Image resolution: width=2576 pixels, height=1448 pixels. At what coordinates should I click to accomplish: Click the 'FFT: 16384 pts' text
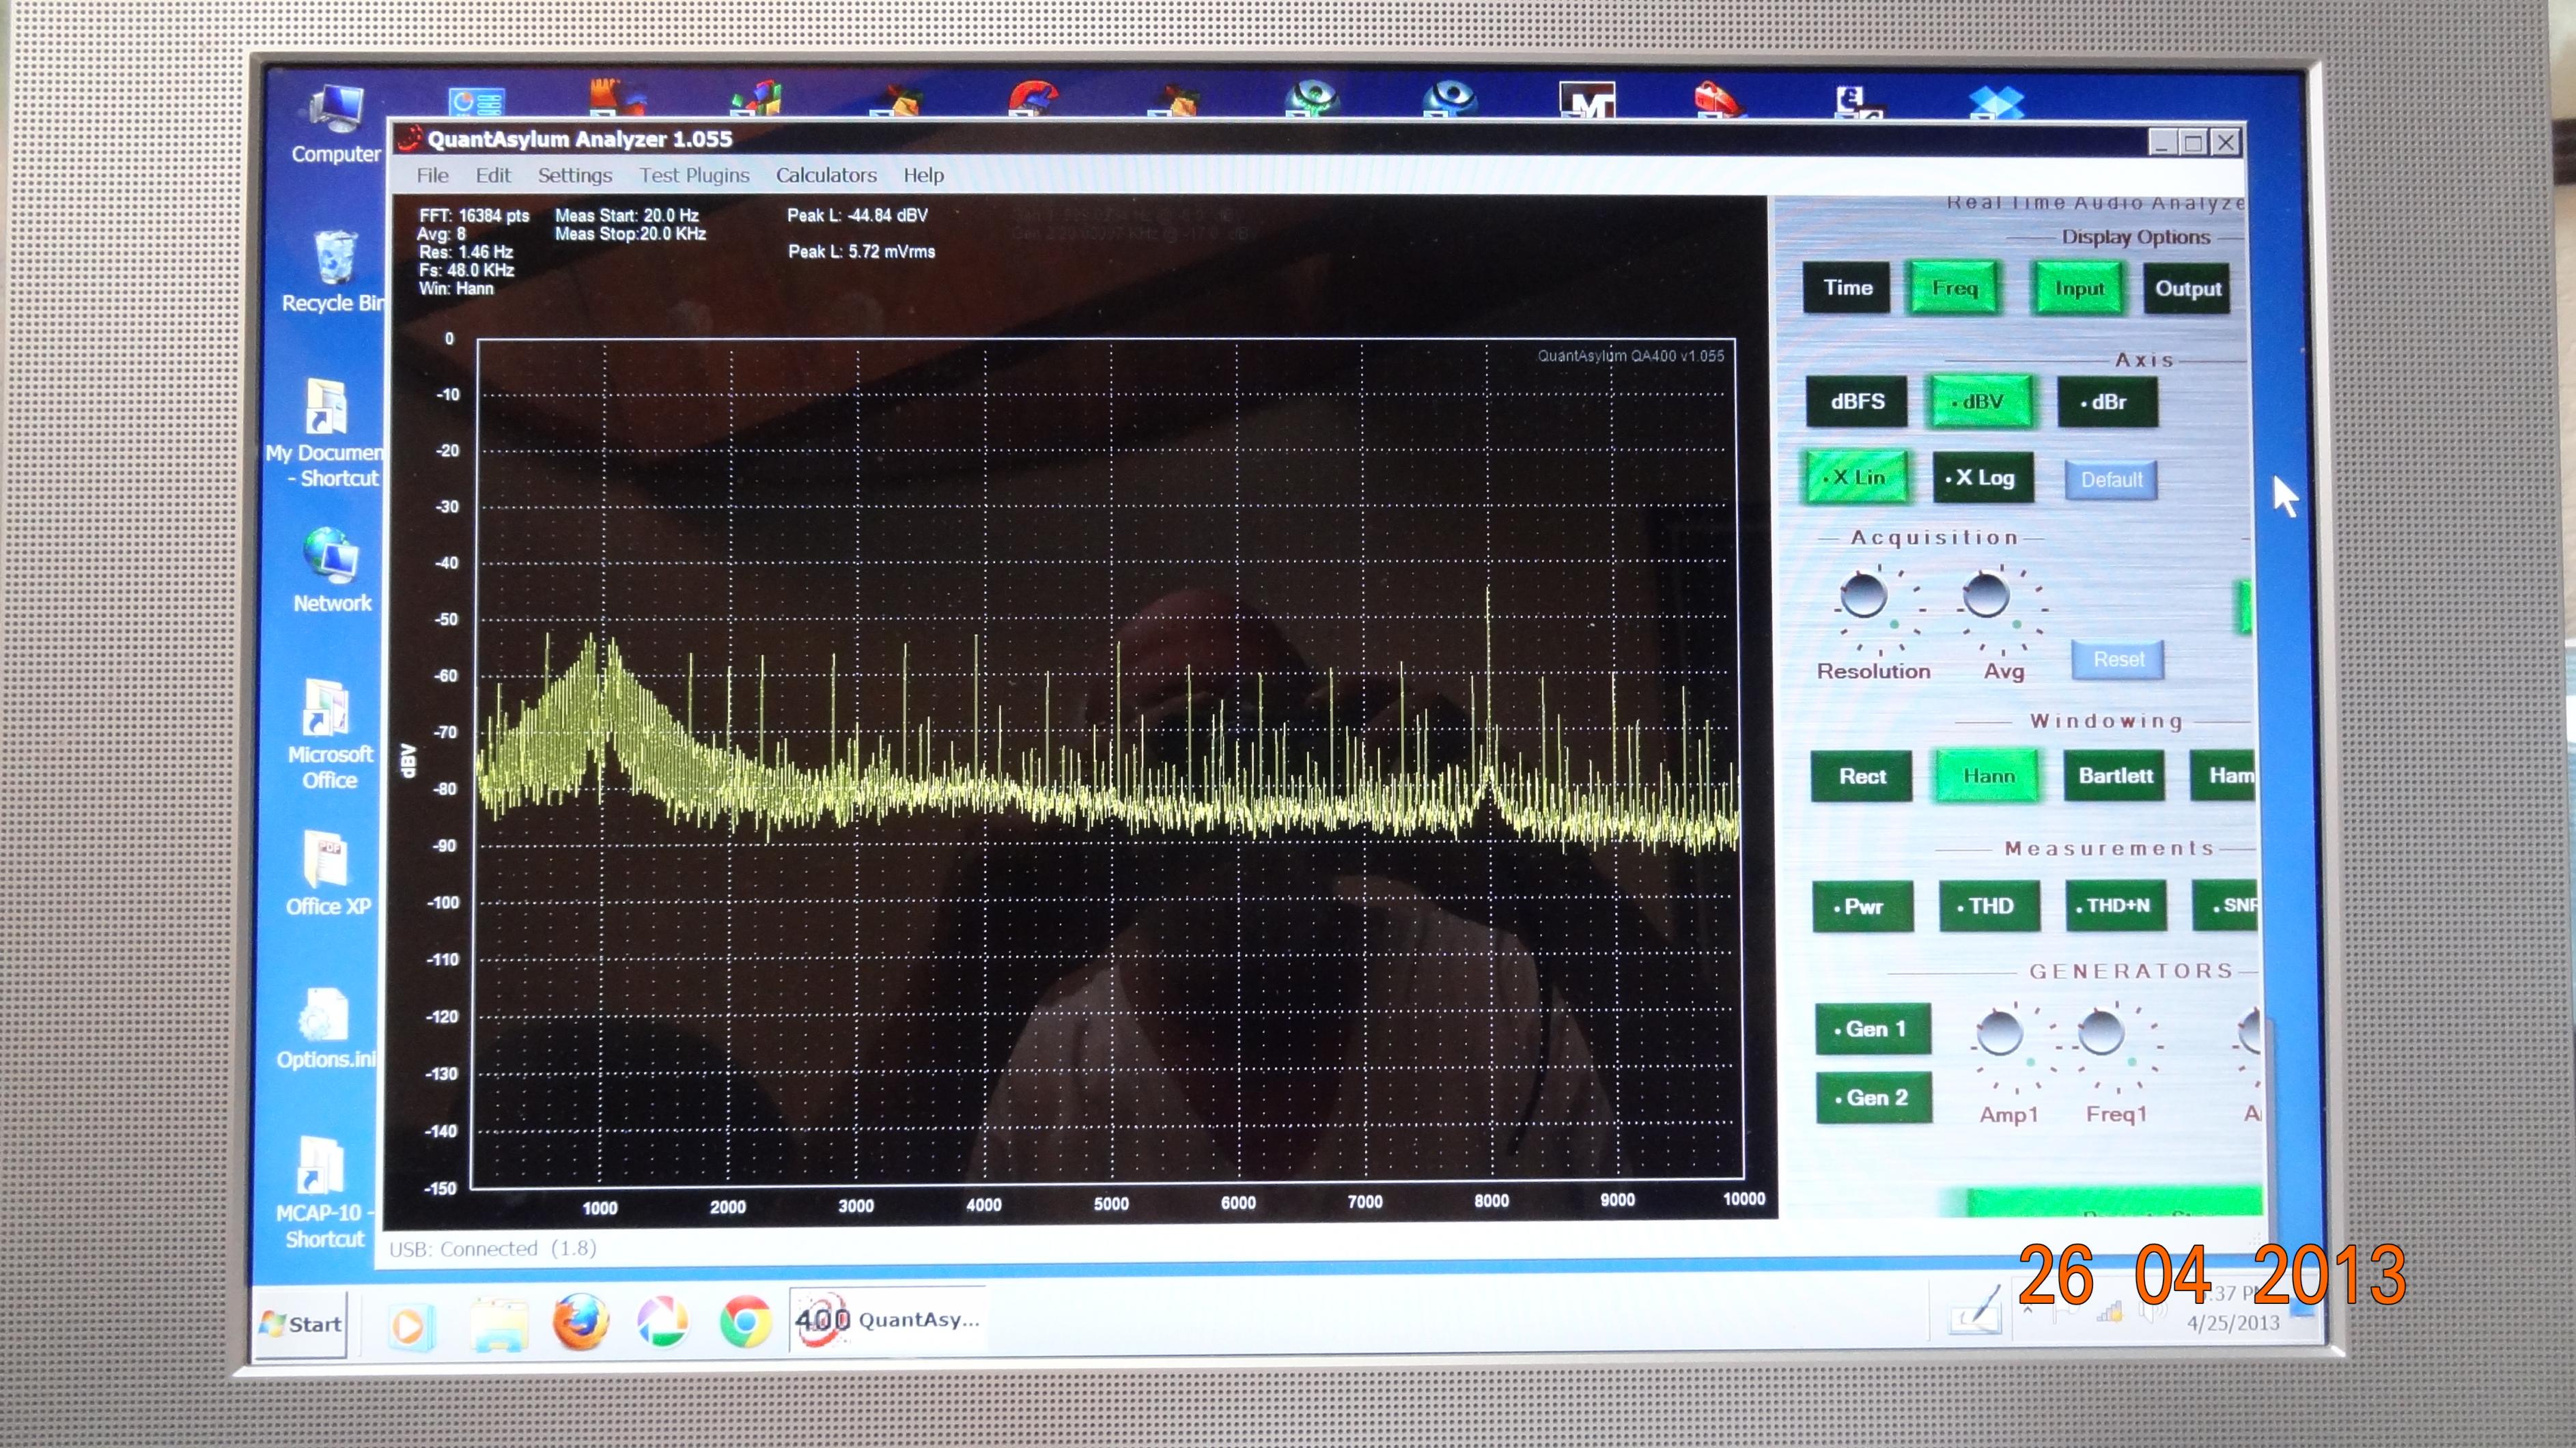(474, 216)
